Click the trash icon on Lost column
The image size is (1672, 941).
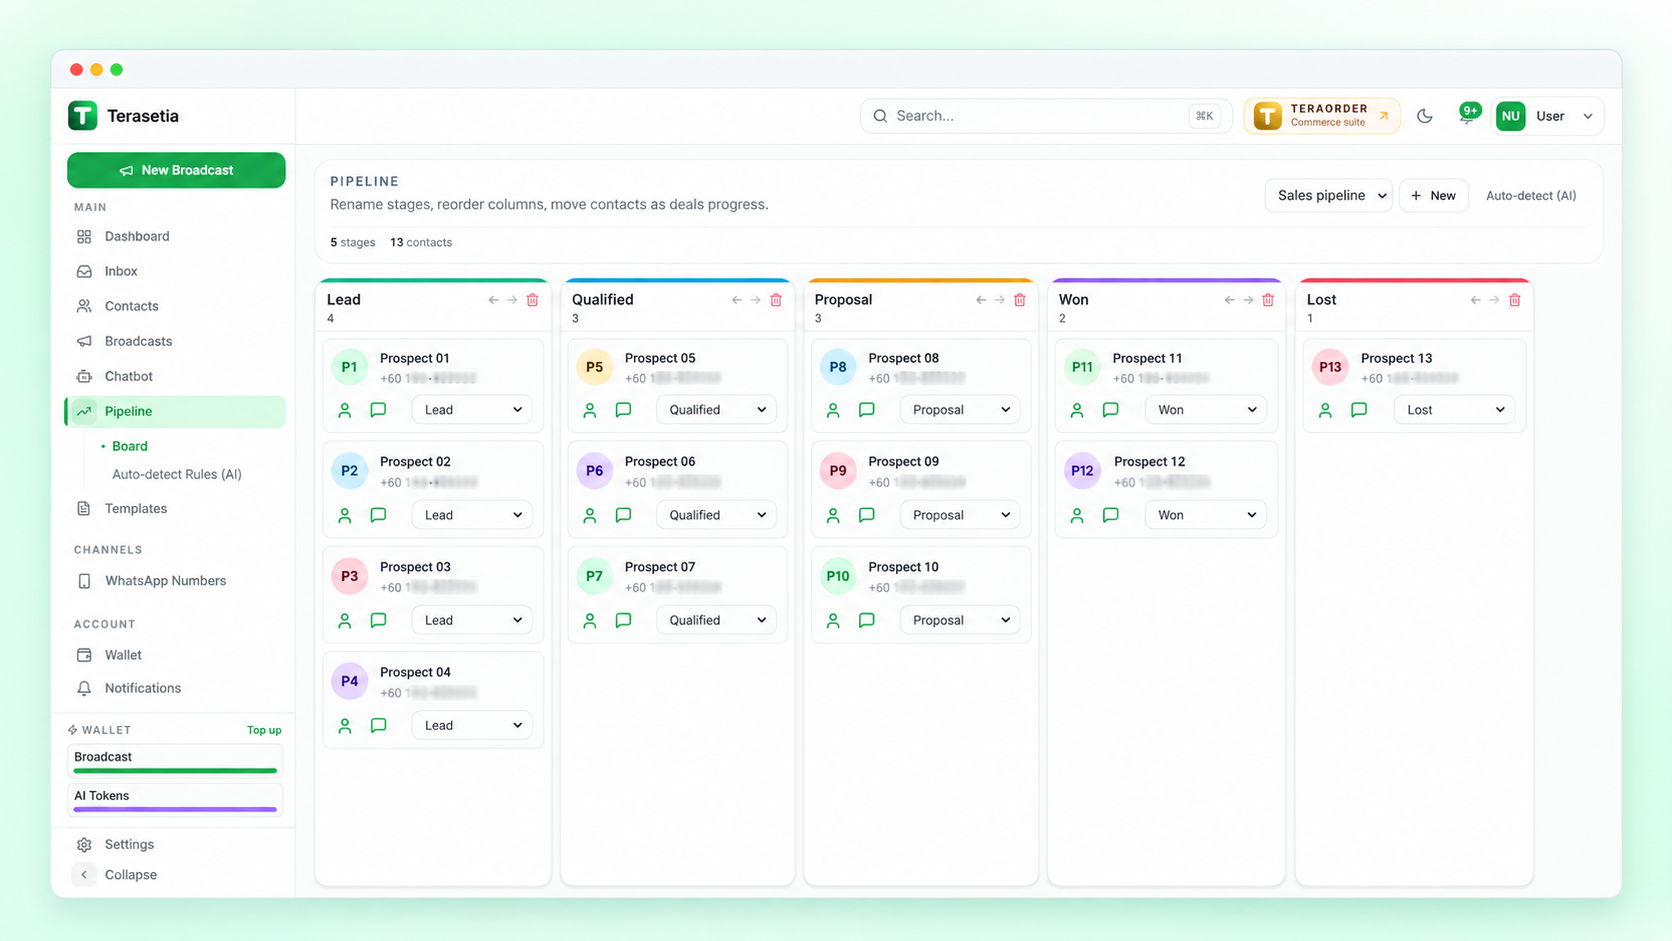point(1515,300)
